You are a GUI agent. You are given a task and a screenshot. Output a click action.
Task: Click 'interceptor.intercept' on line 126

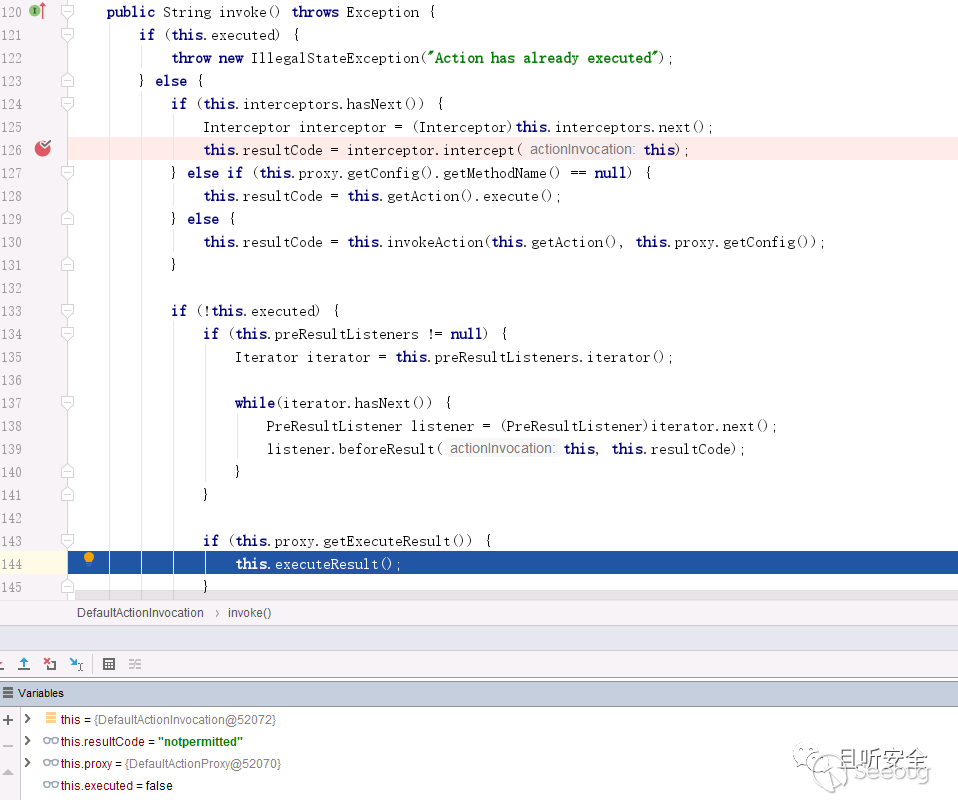431,150
